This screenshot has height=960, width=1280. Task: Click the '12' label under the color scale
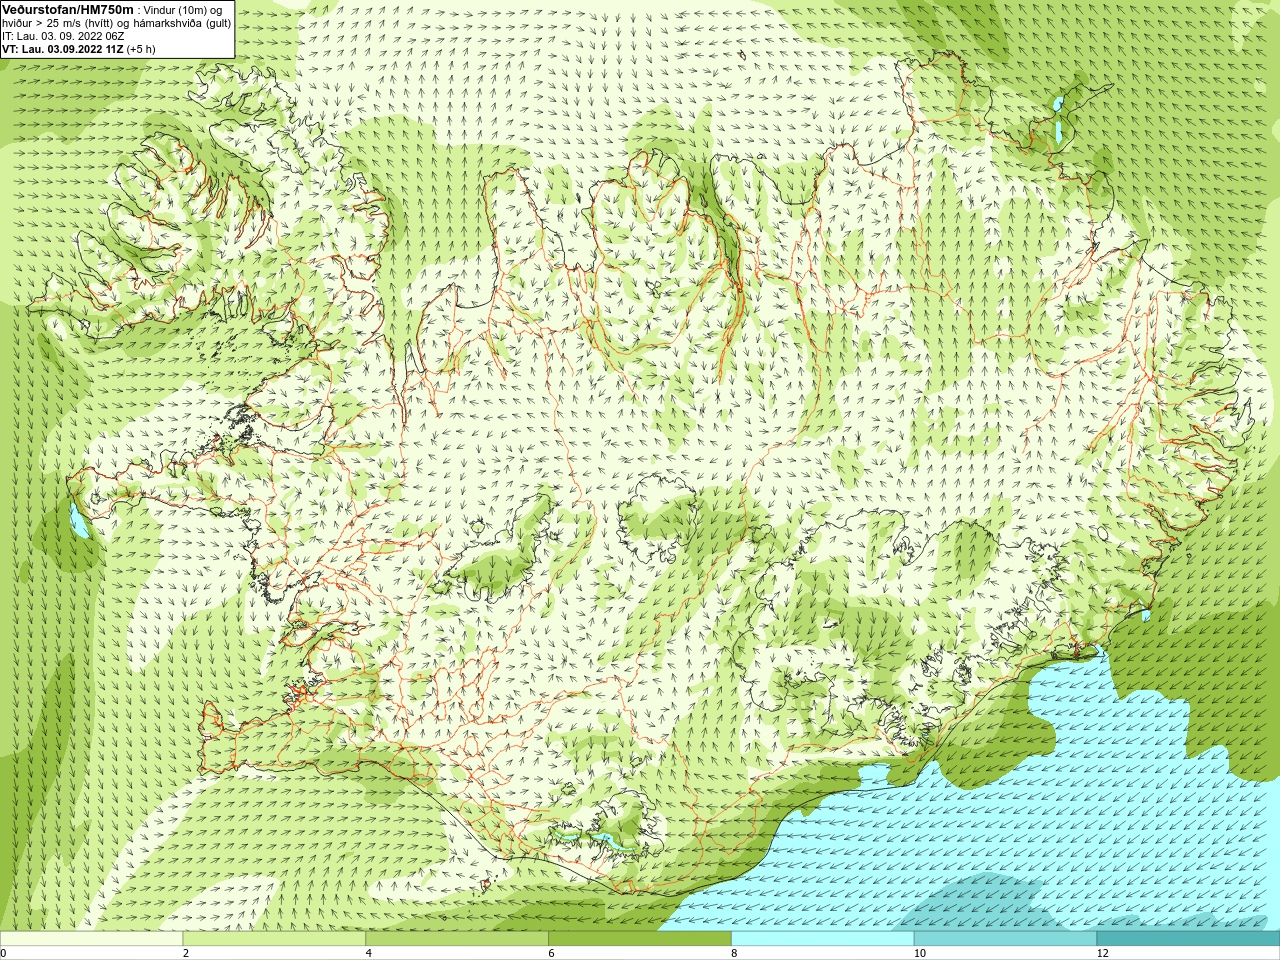pos(1102,953)
